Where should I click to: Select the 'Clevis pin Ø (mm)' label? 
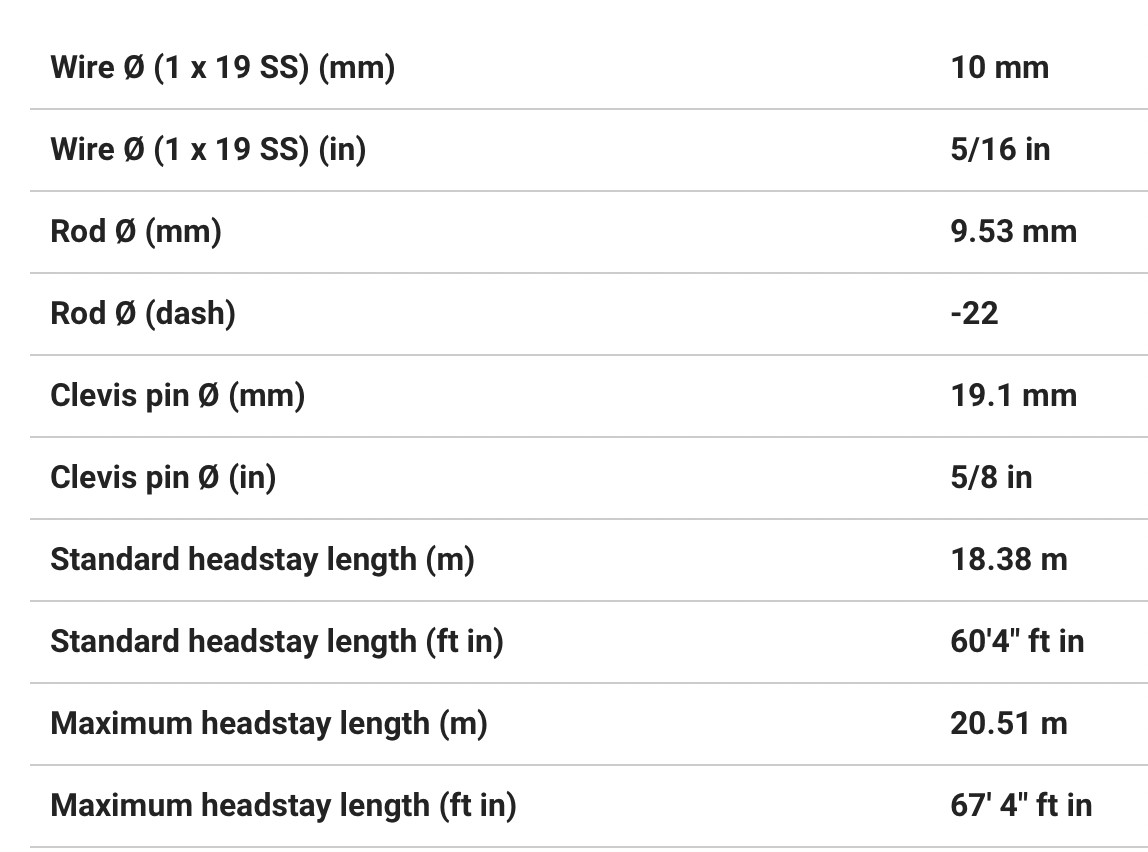pyautogui.click(x=177, y=396)
